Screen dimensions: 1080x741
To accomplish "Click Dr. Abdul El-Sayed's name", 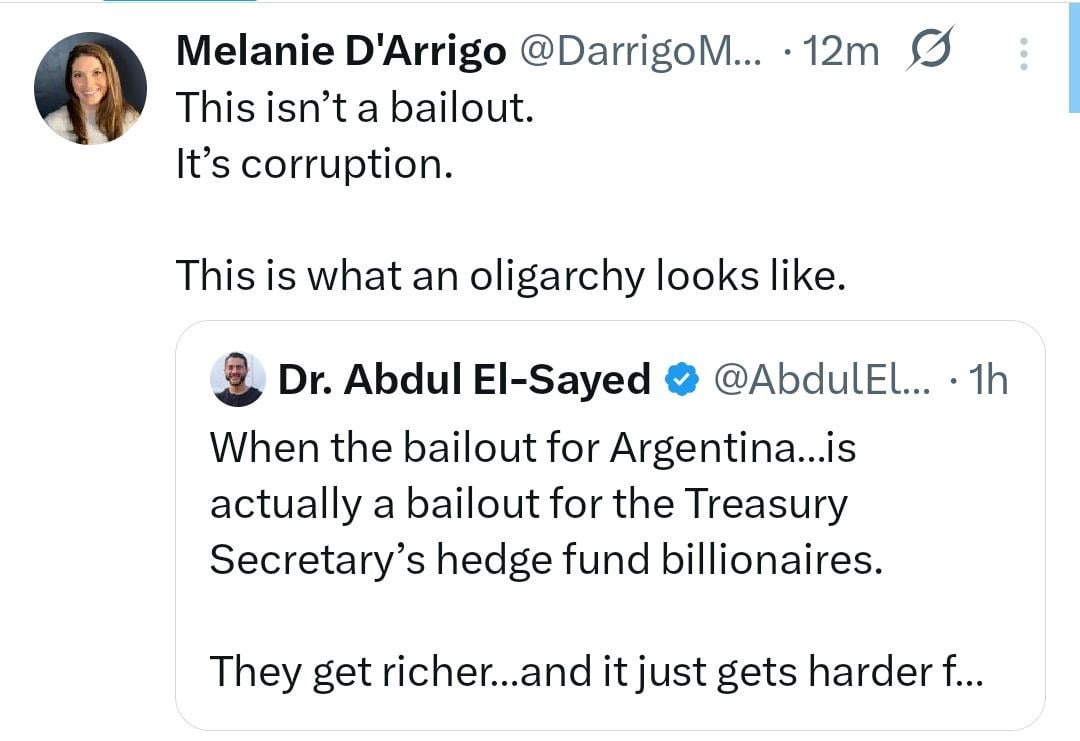I will [464, 380].
